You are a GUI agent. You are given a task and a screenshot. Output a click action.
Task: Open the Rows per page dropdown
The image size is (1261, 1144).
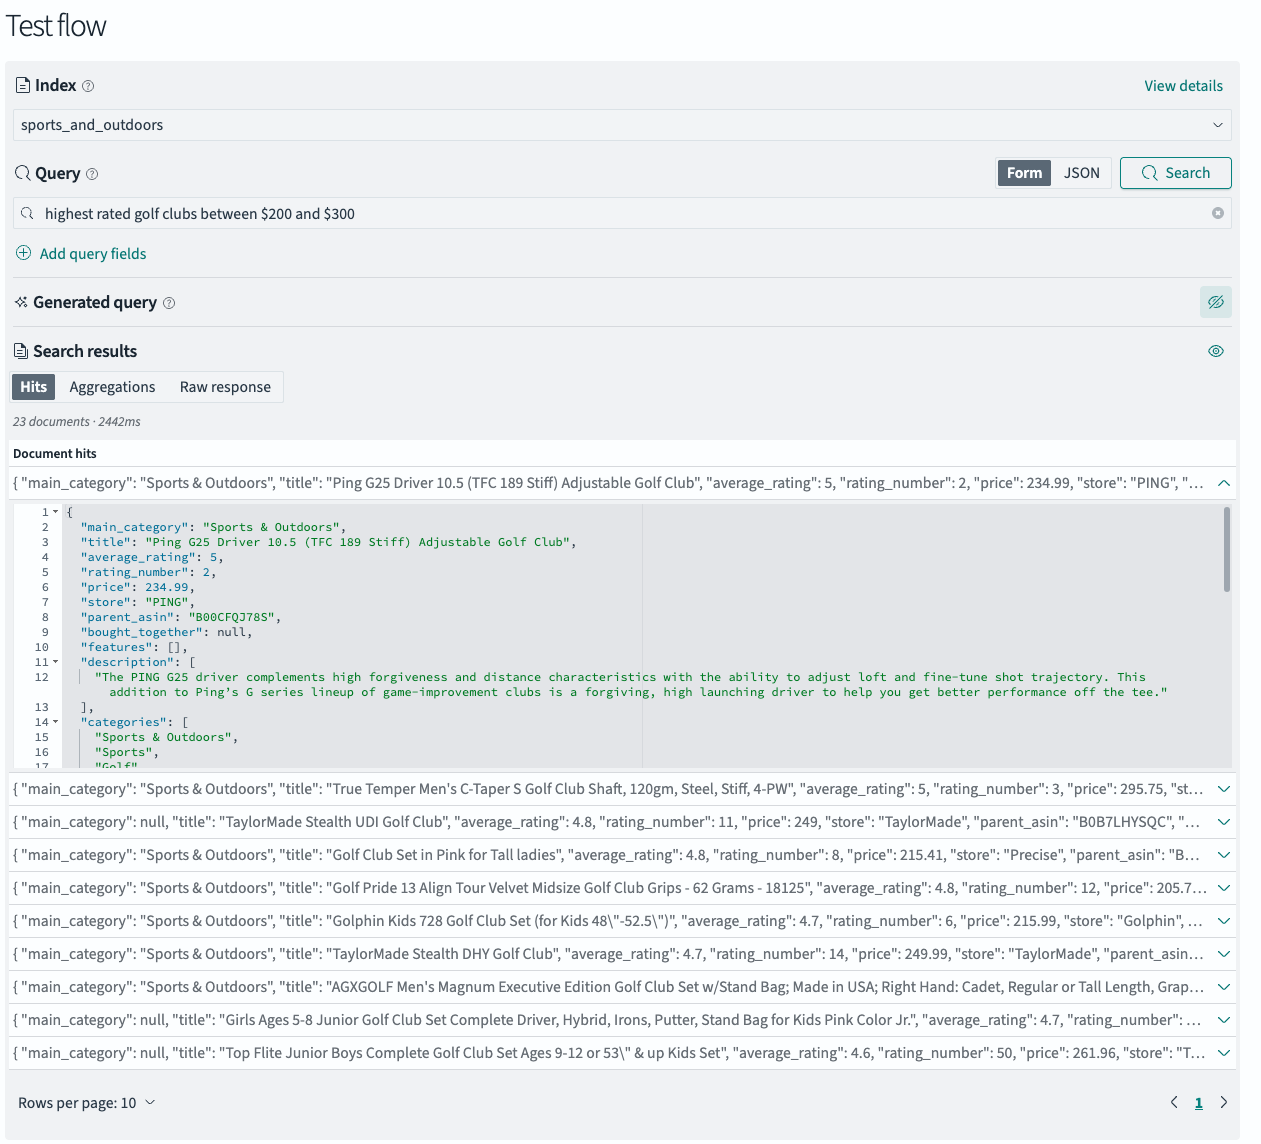(87, 1102)
